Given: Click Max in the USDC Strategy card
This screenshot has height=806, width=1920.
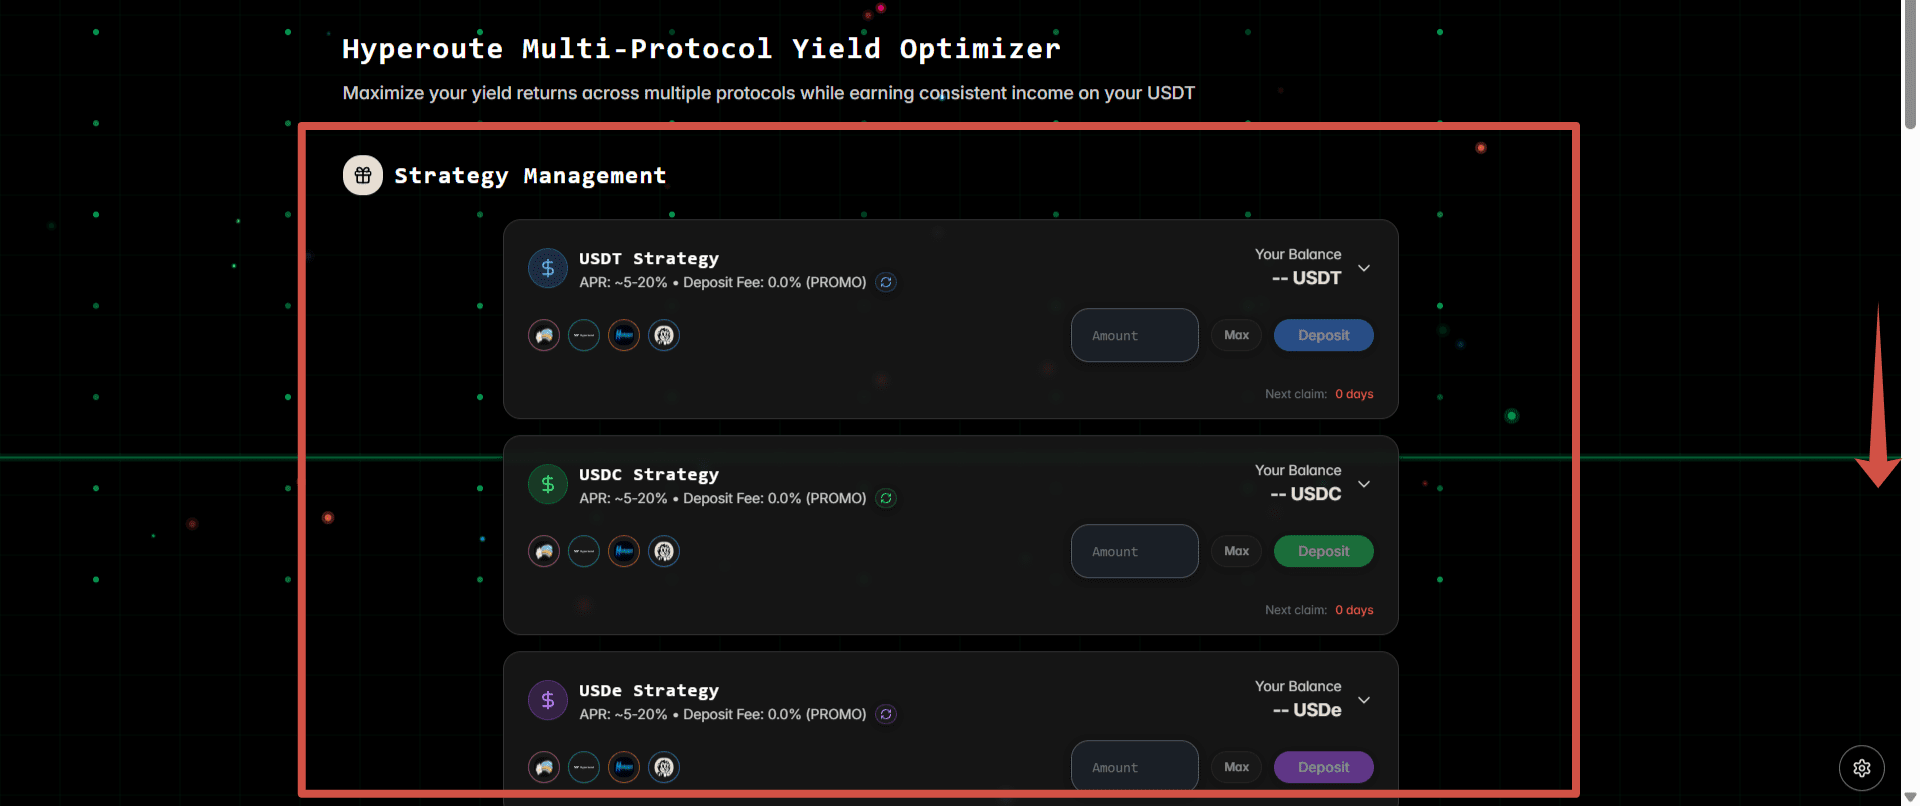Looking at the screenshot, I should [1236, 552].
